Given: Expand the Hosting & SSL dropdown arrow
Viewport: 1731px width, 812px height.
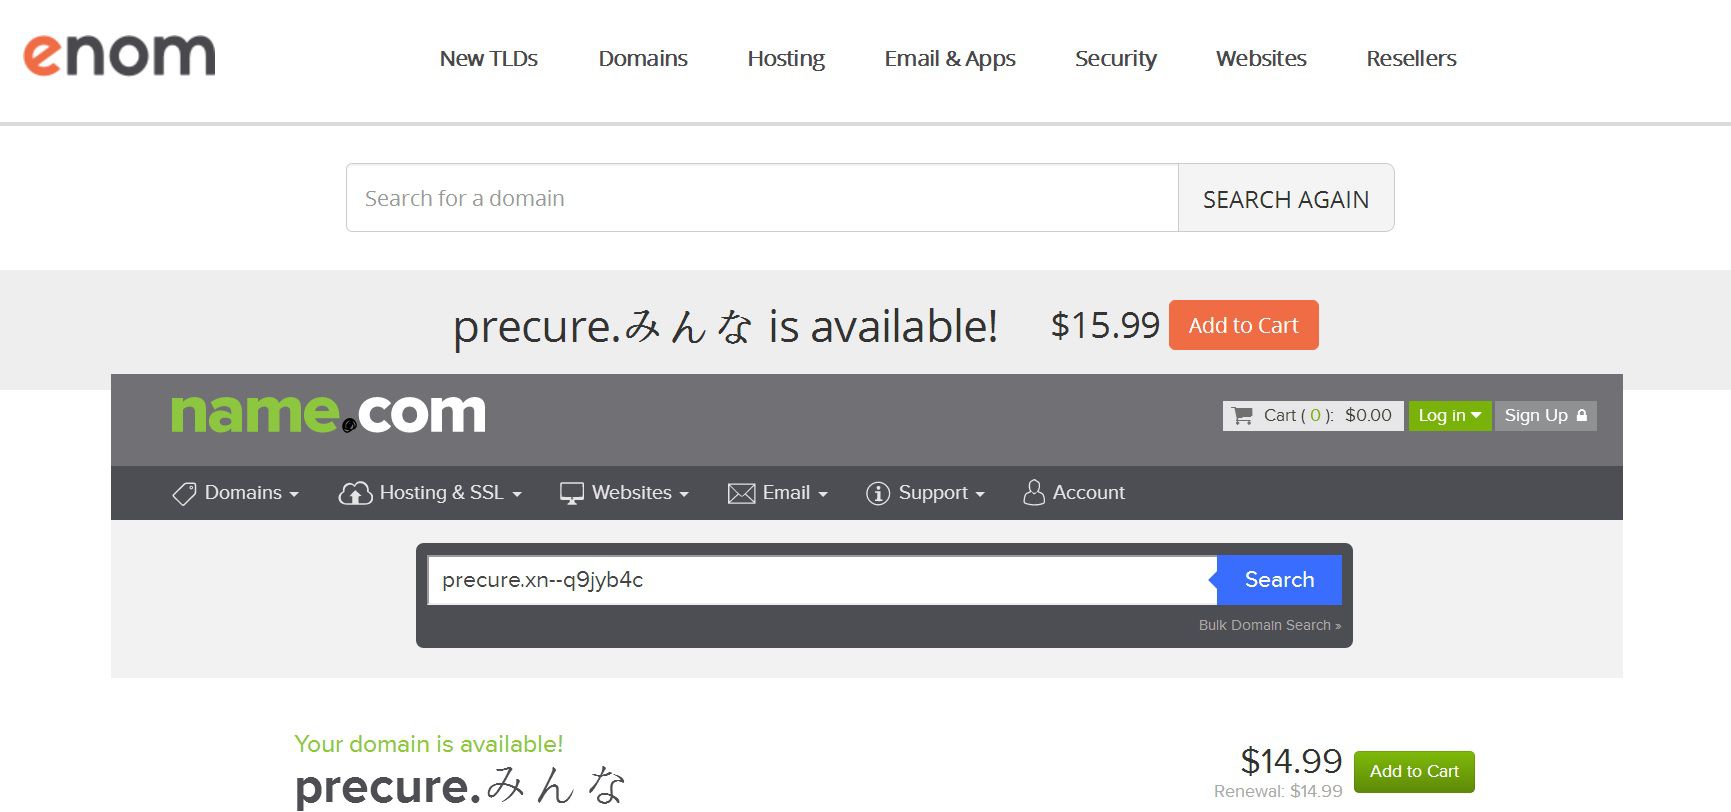Looking at the screenshot, I should [517, 494].
